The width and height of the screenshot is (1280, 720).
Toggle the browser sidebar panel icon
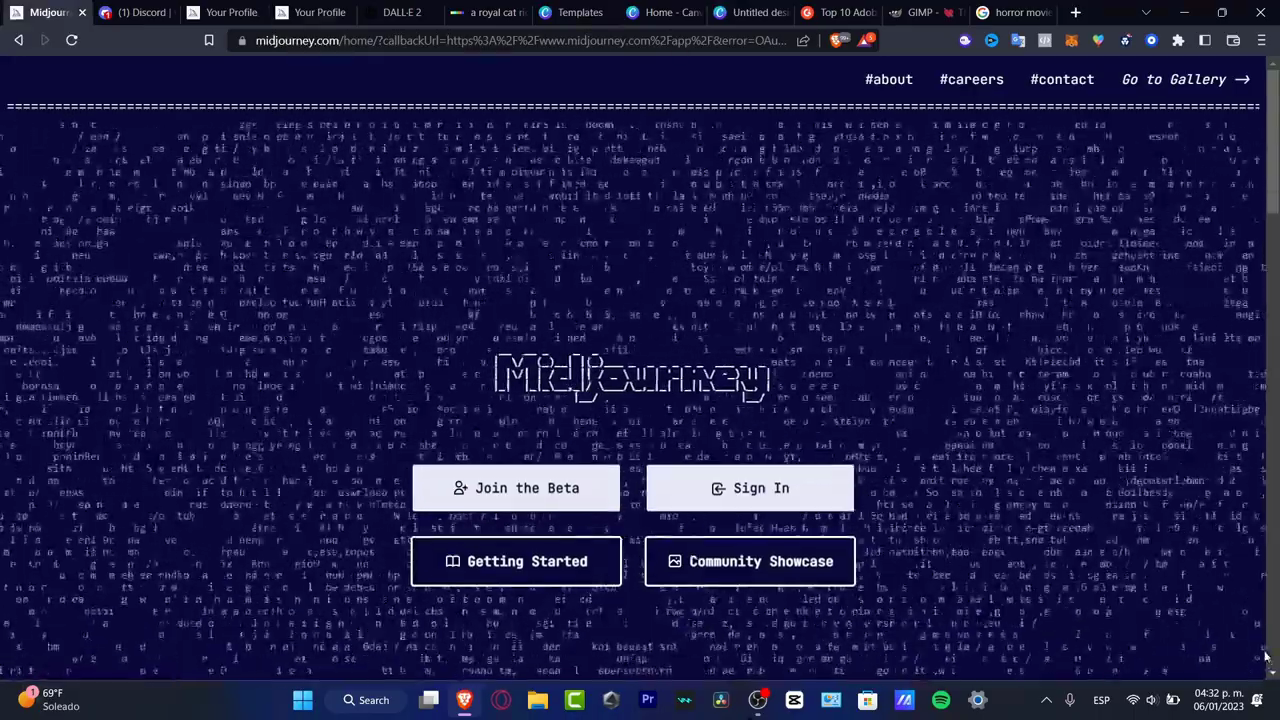tap(1205, 40)
